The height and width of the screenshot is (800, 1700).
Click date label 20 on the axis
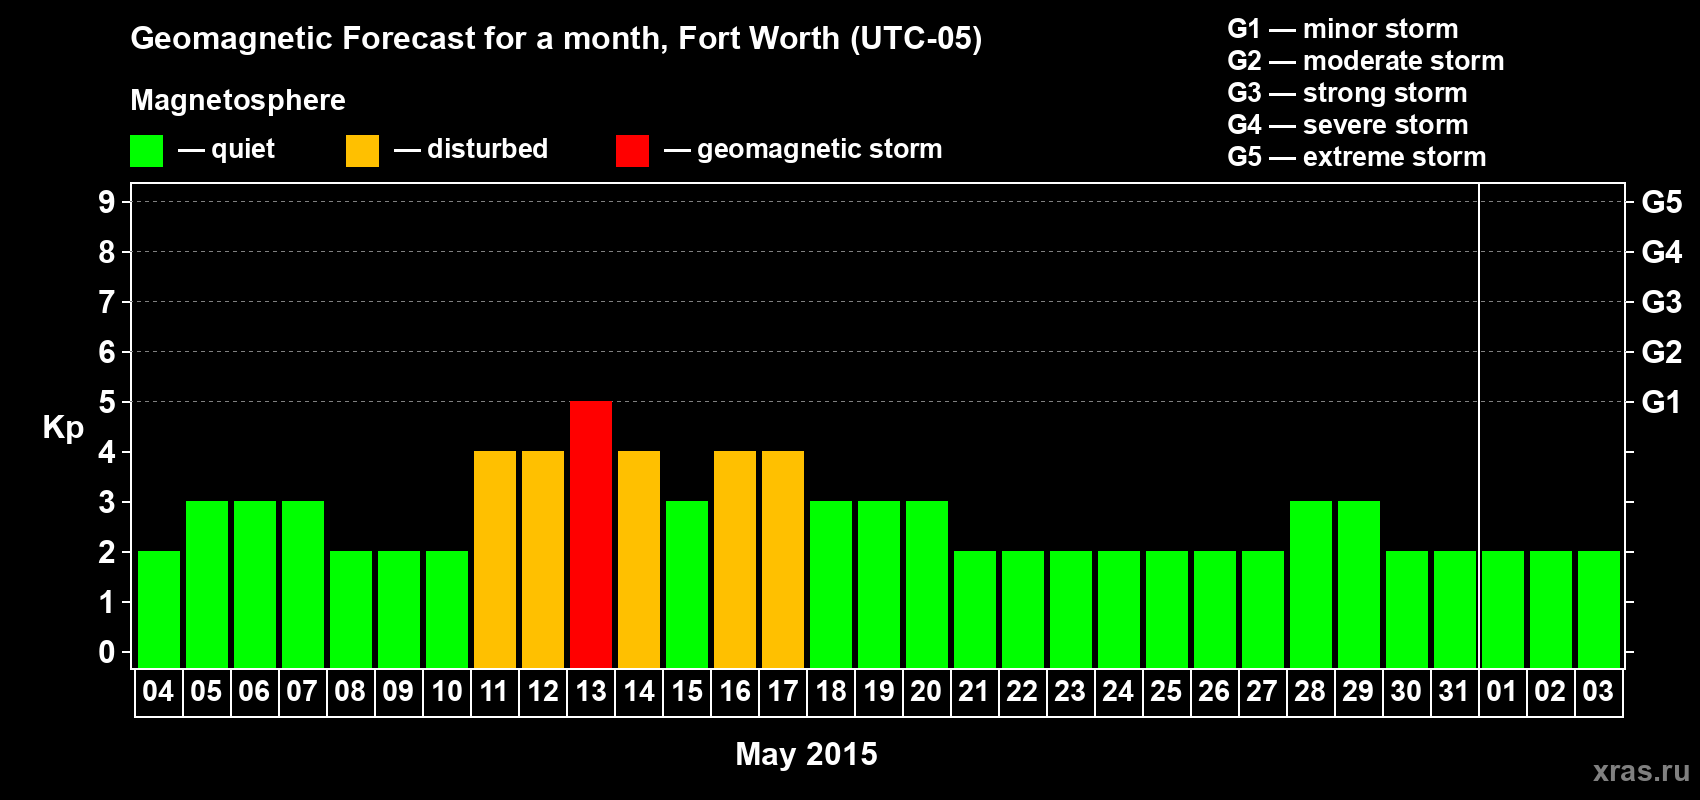pyautogui.click(x=926, y=692)
